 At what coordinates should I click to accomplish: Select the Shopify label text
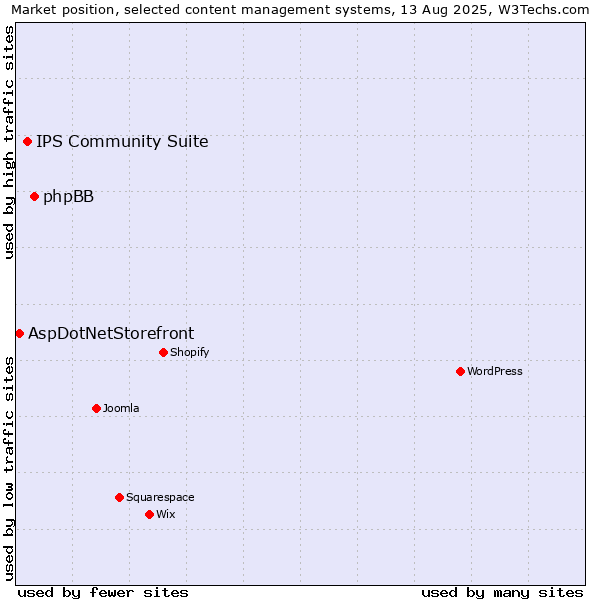(190, 352)
